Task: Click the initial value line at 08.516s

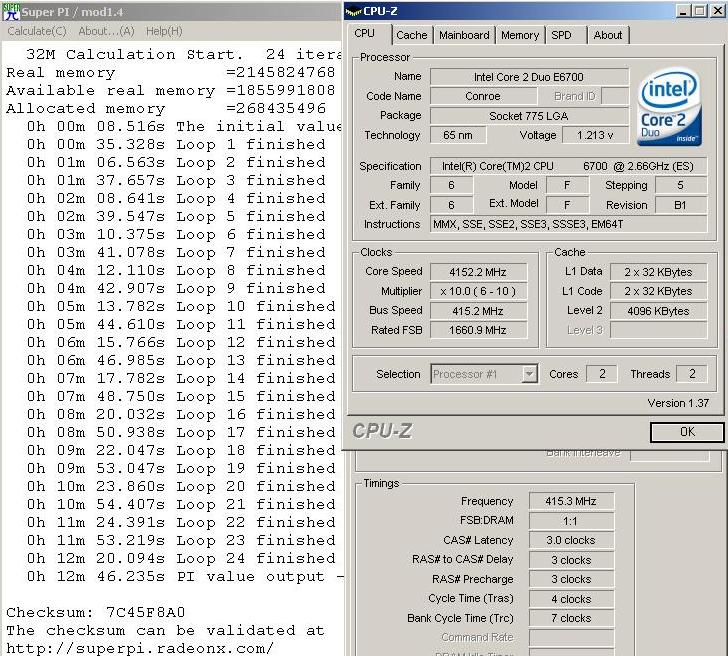Action: point(184,126)
